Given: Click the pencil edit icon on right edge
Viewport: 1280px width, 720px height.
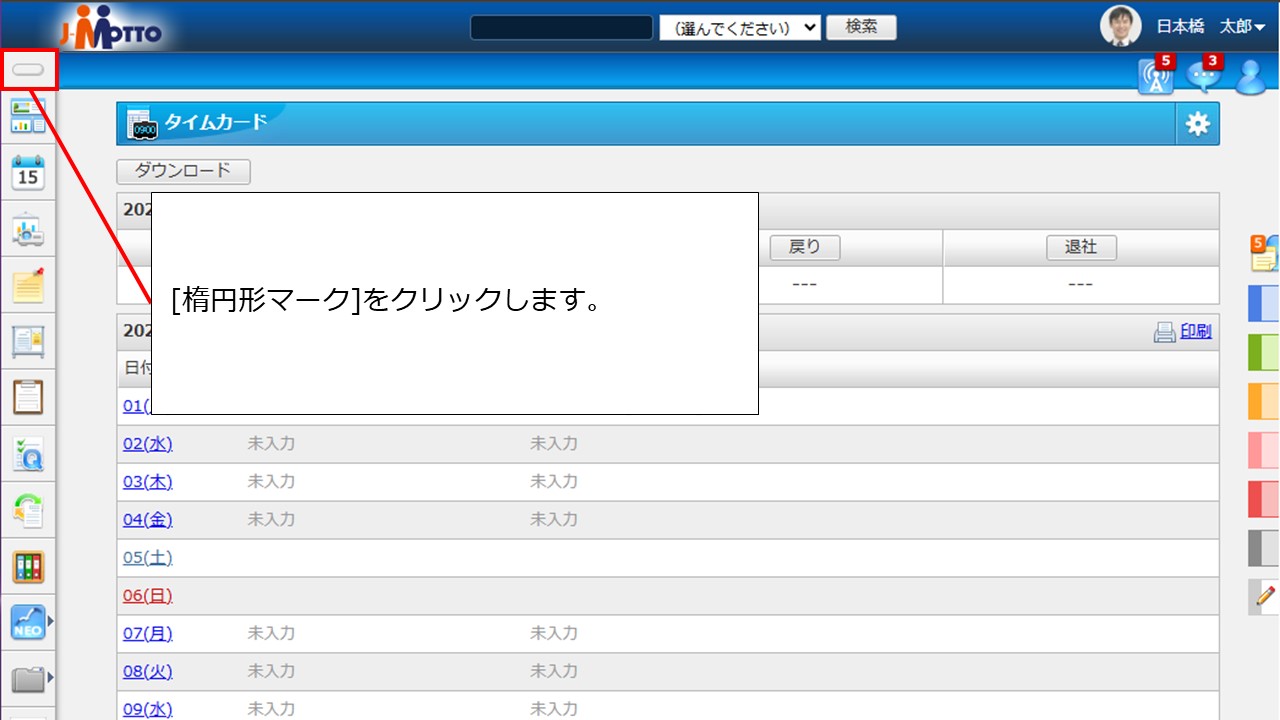Looking at the screenshot, I should 1265,597.
